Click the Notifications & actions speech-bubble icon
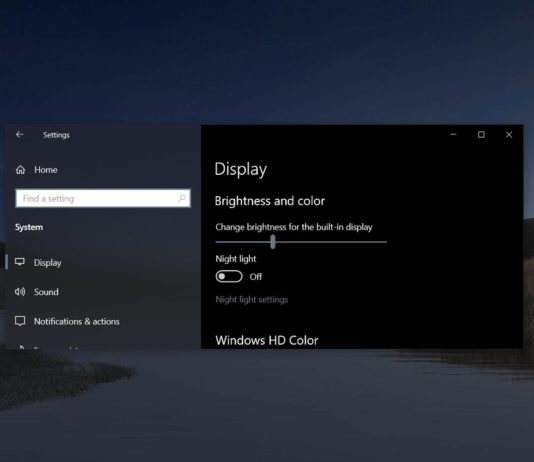This screenshot has height=462, width=534. pos(20,321)
